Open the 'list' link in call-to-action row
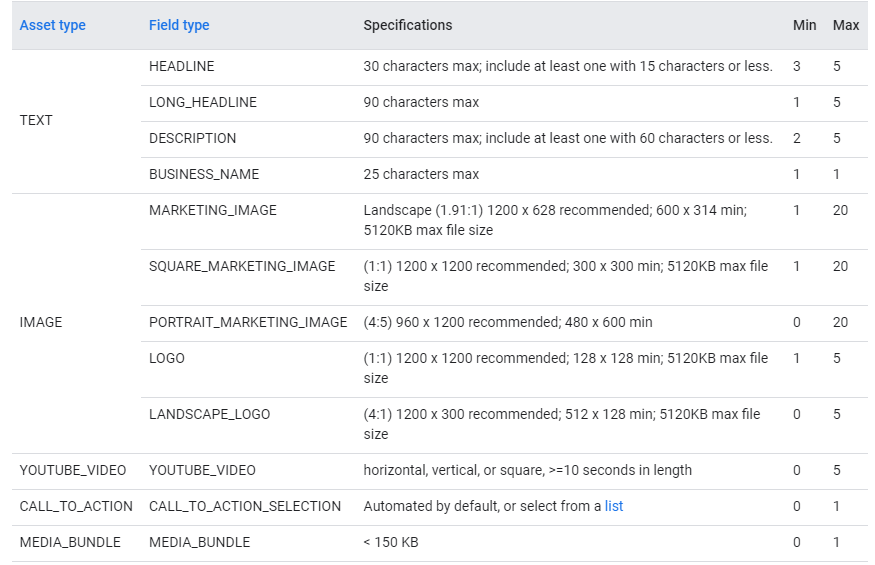Screen dimensions: 875x565 point(614,506)
